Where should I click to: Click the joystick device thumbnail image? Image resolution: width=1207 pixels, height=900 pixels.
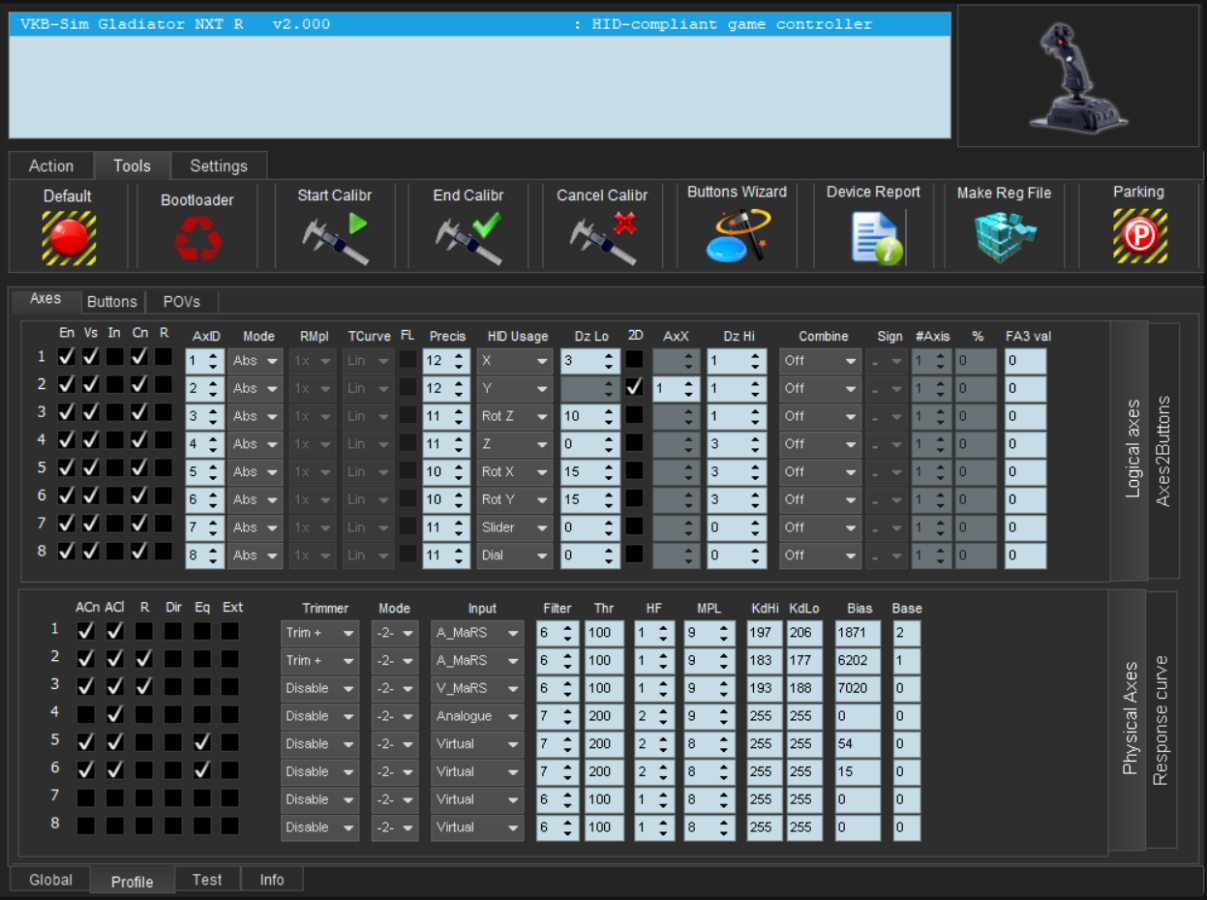1077,76
